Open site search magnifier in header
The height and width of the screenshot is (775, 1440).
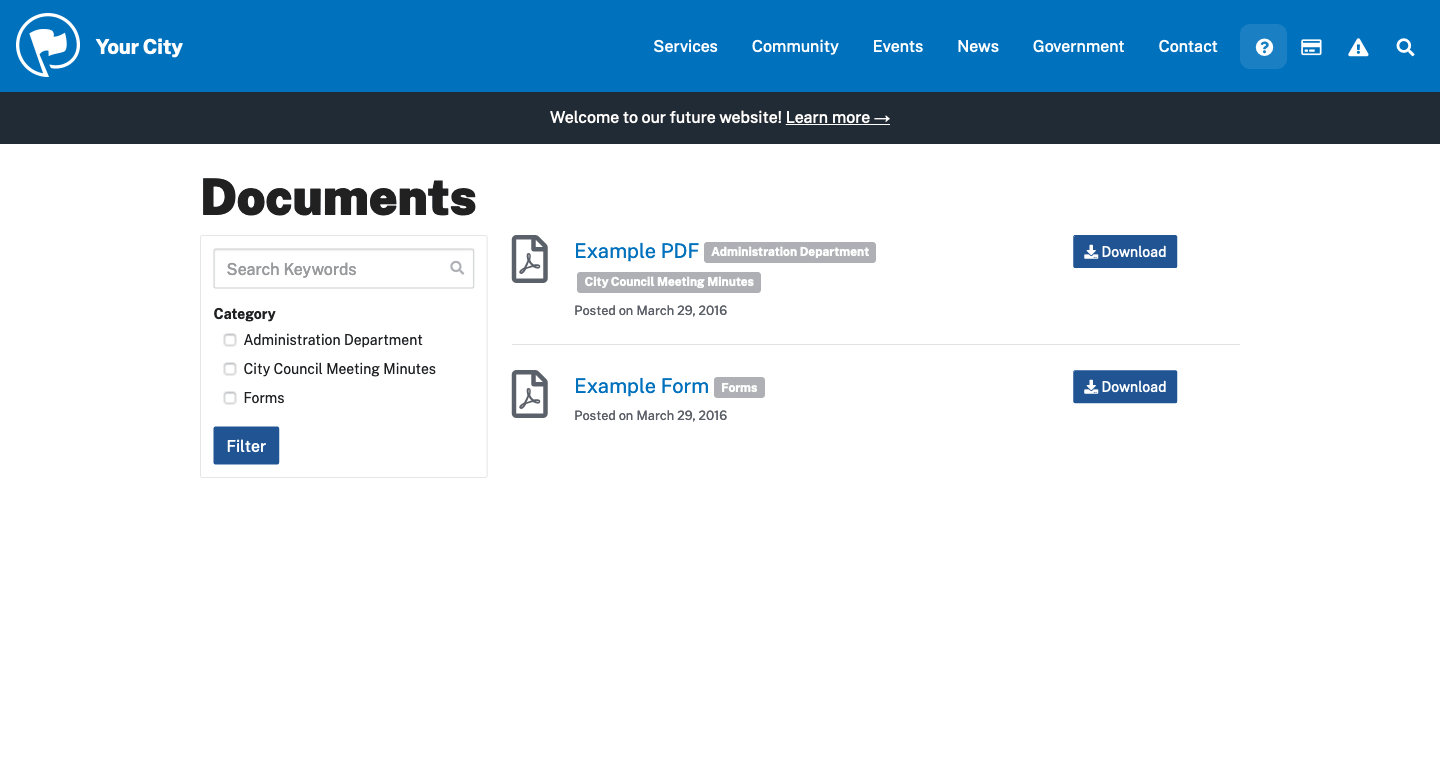tap(1405, 47)
